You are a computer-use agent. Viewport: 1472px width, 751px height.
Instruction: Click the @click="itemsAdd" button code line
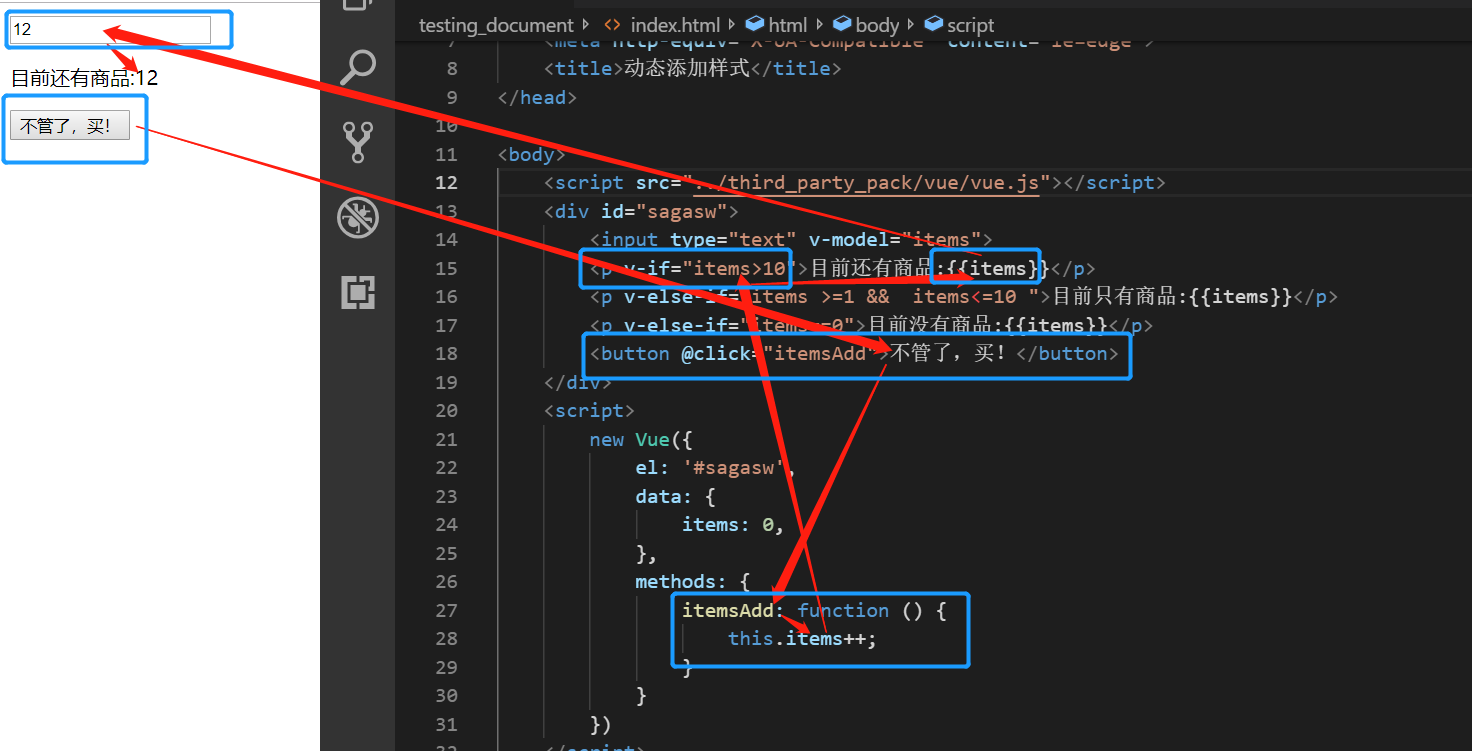(x=854, y=353)
